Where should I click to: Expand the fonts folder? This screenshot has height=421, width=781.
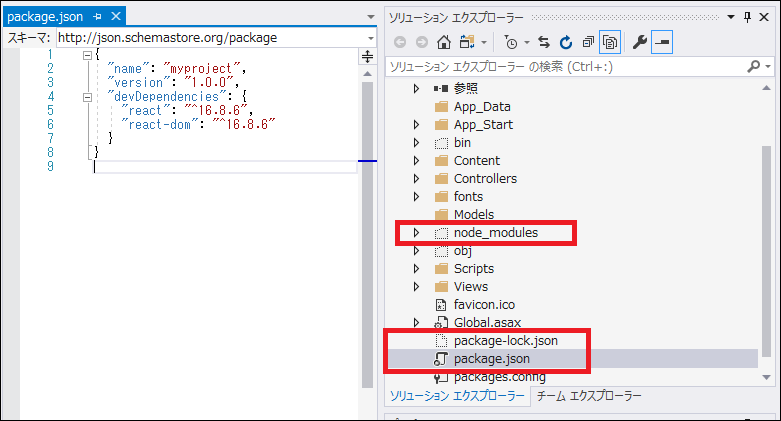point(416,196)
